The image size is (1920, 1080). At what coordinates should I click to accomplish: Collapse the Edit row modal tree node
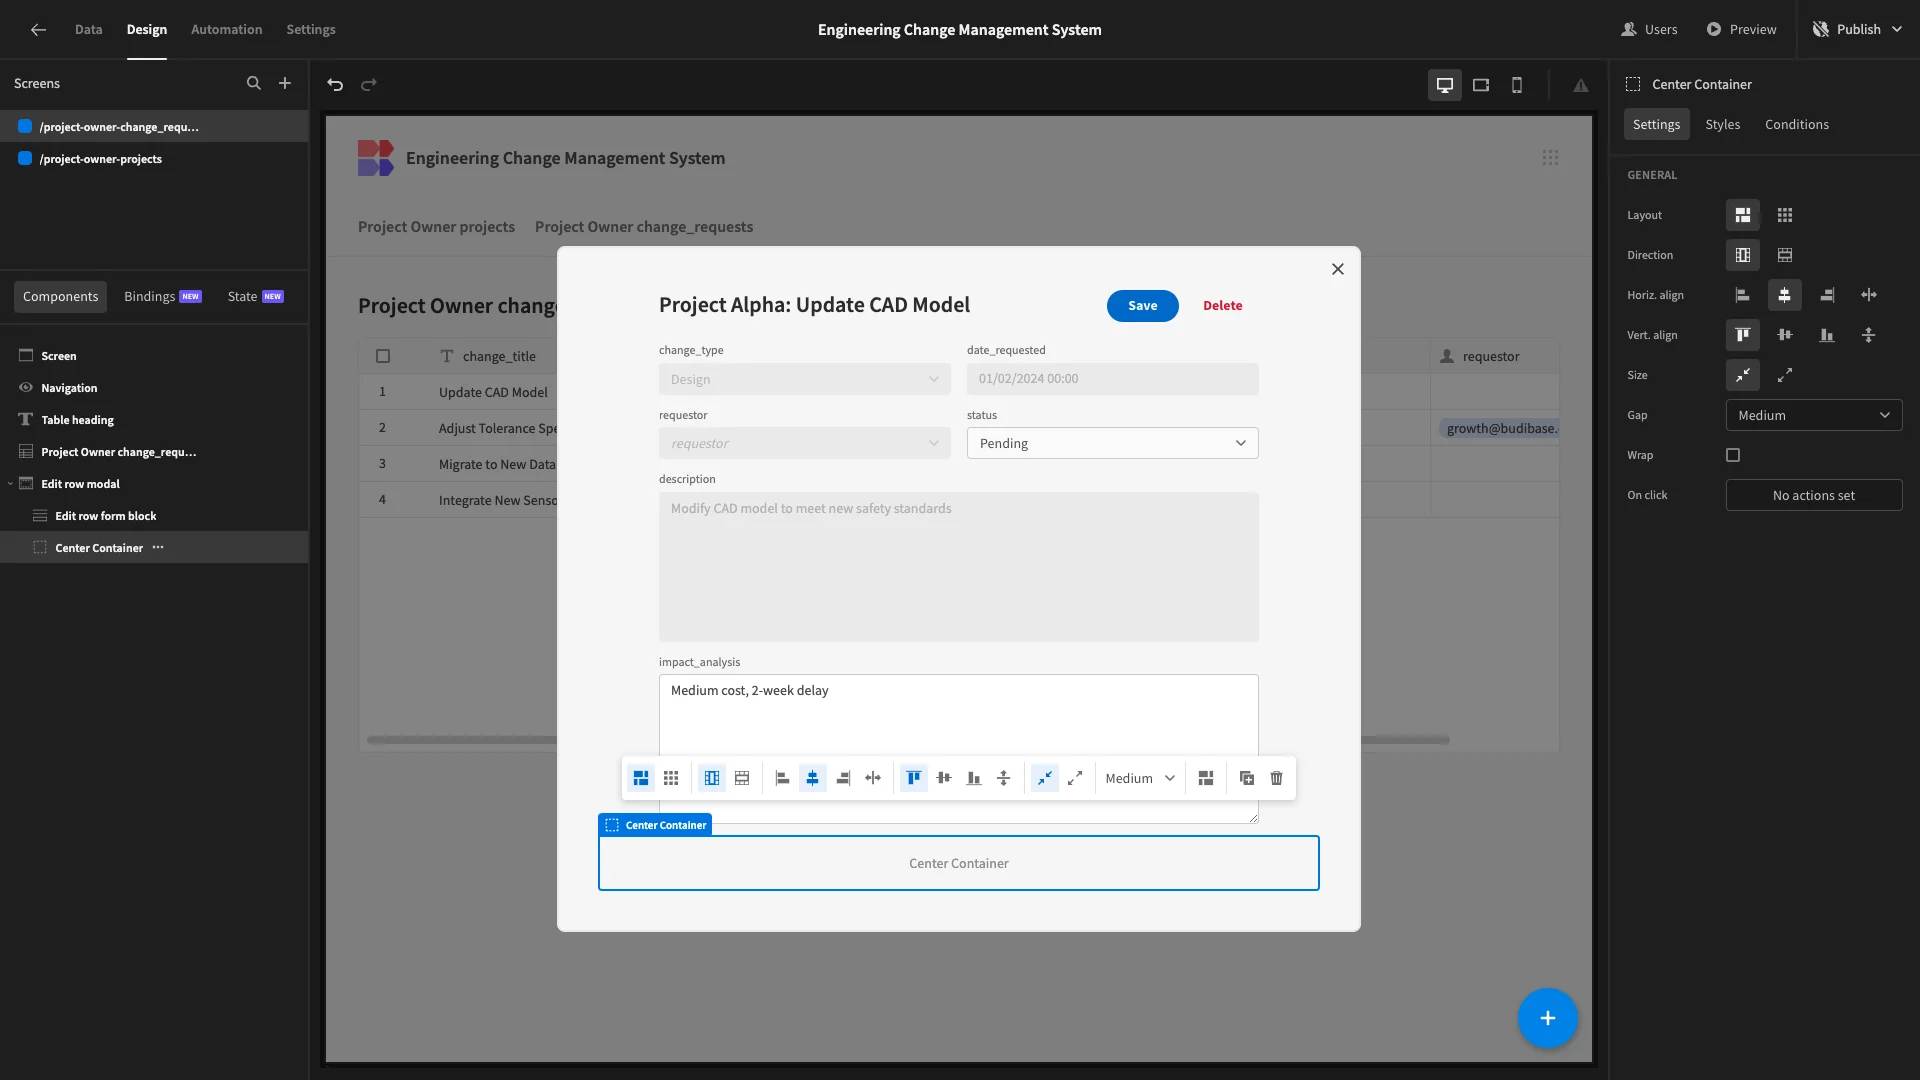pos(11,484)
